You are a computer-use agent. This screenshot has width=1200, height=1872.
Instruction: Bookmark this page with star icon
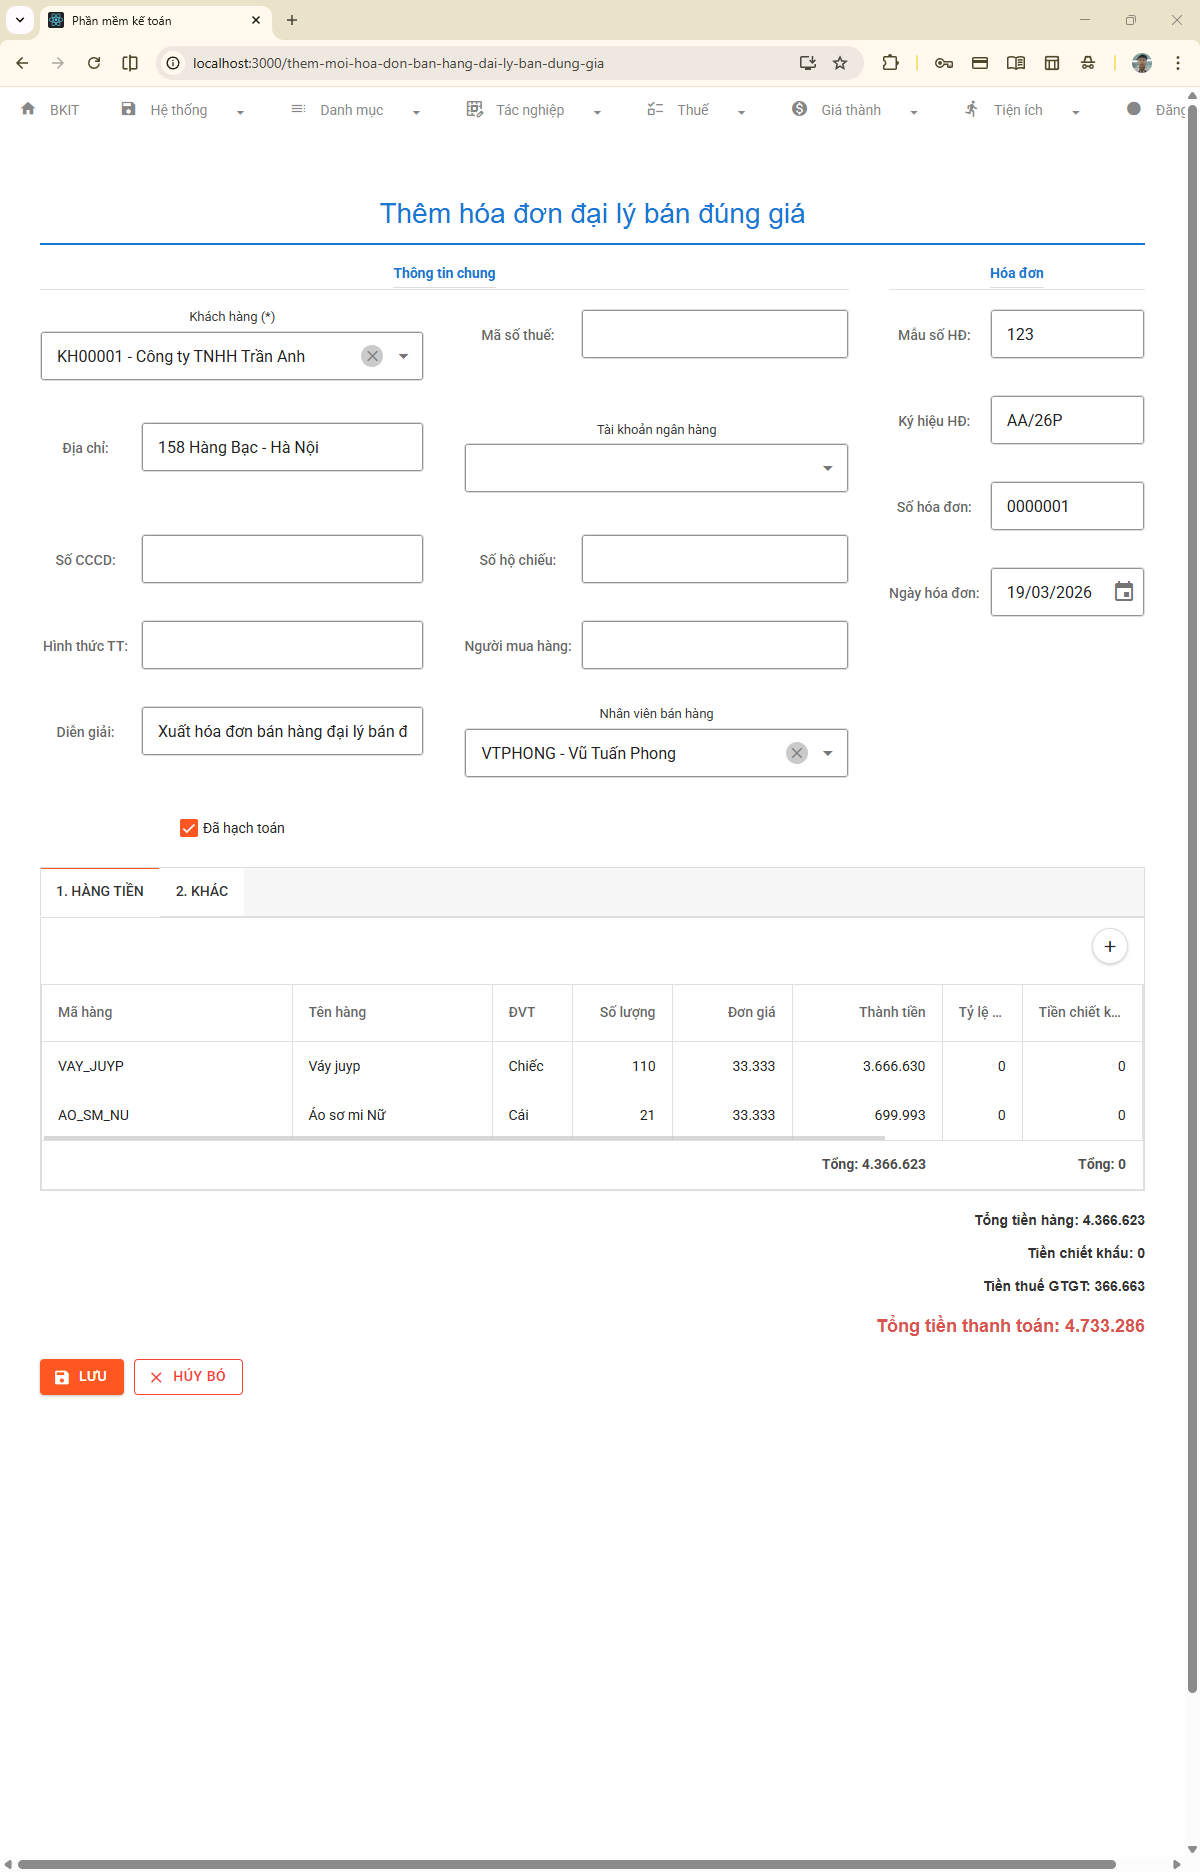click(840, 63)
